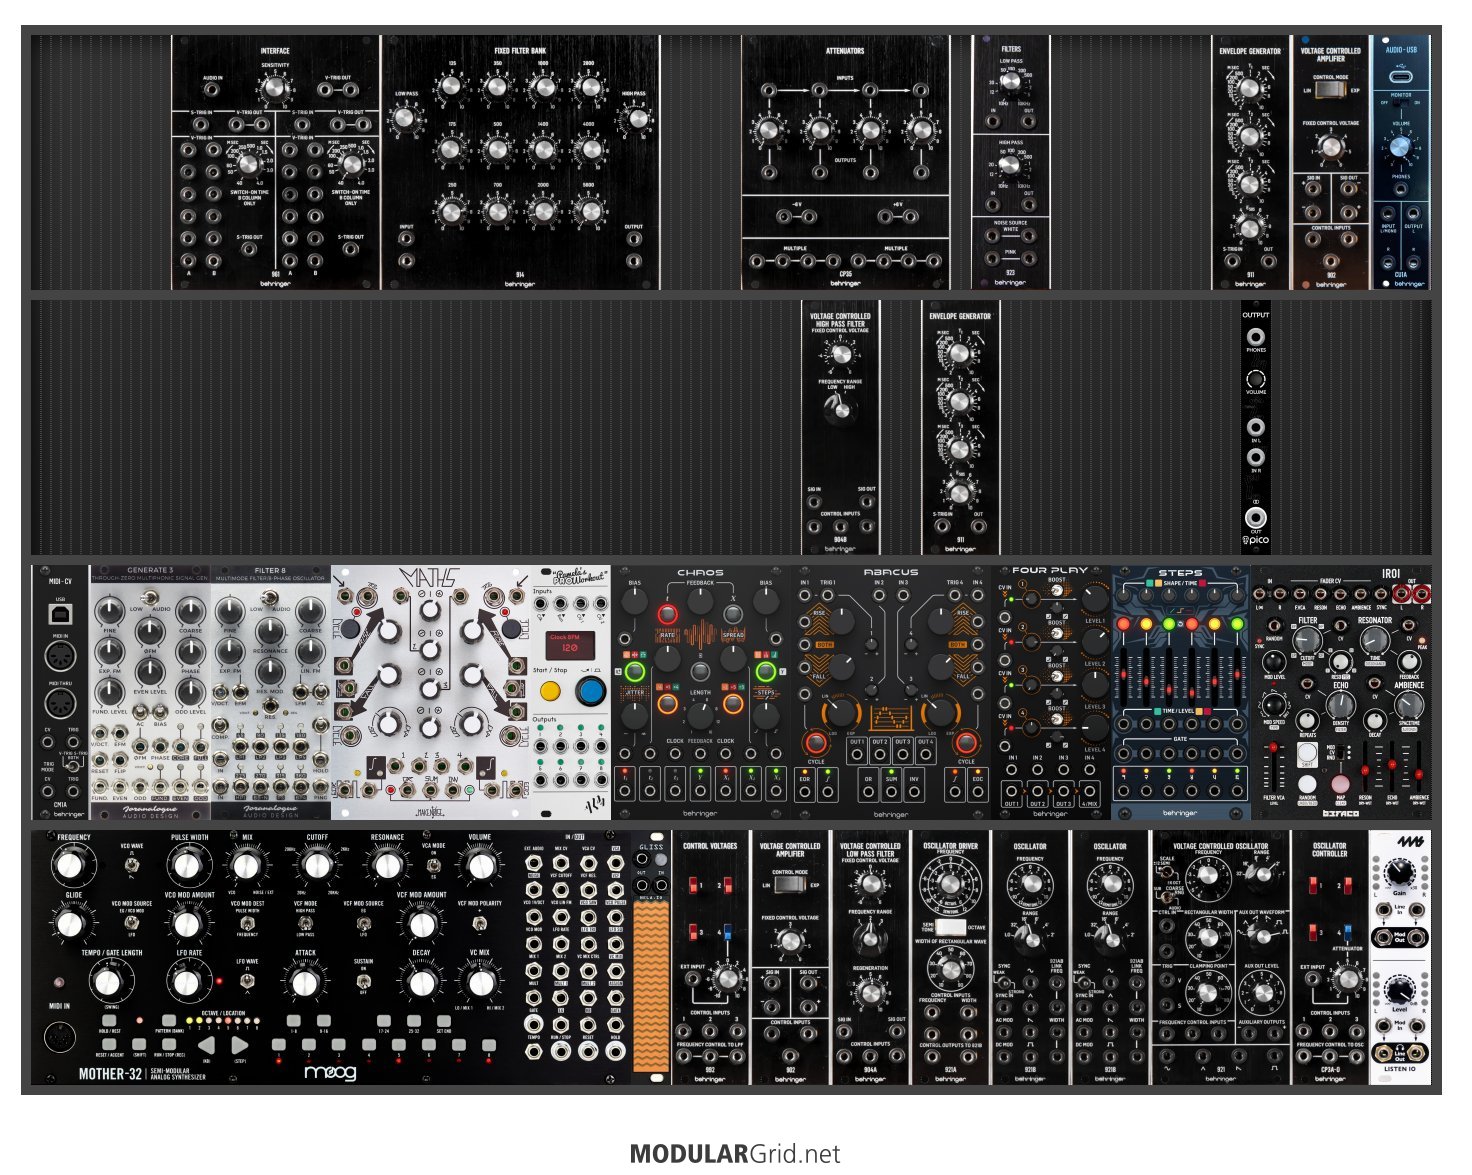Click the right arrow (STEP) button on Mother-32

coord(241,1046)
